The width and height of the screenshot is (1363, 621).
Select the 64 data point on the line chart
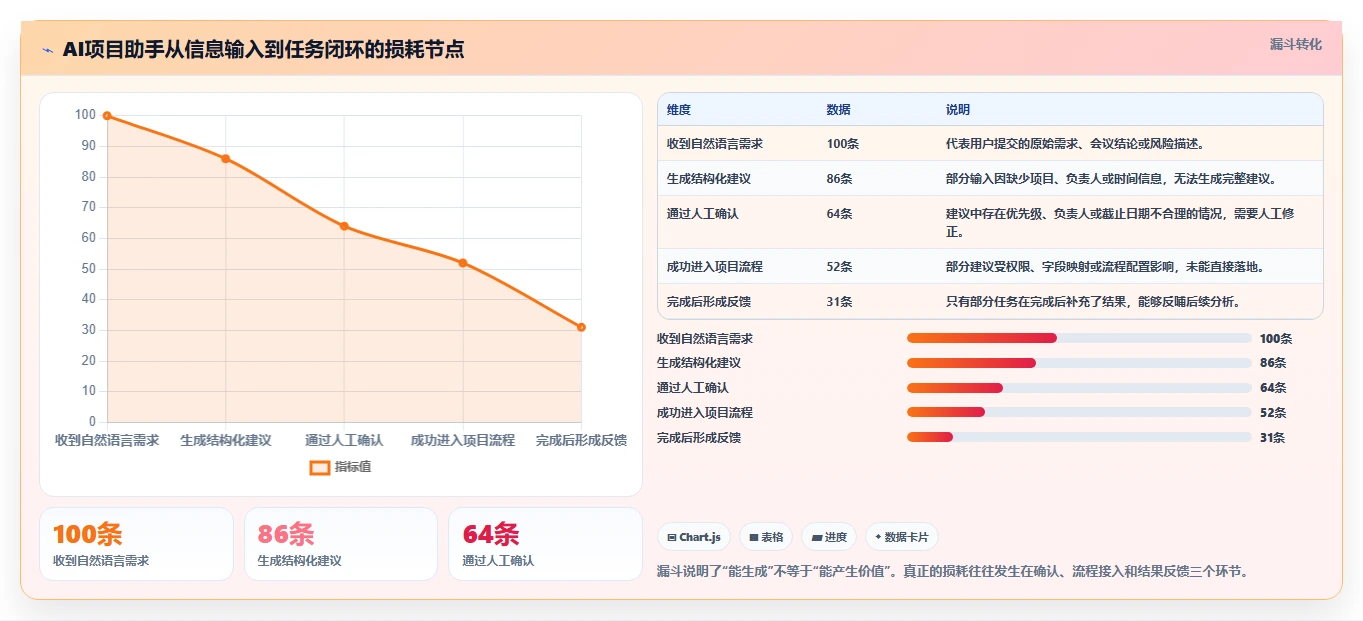coord(344,226)
